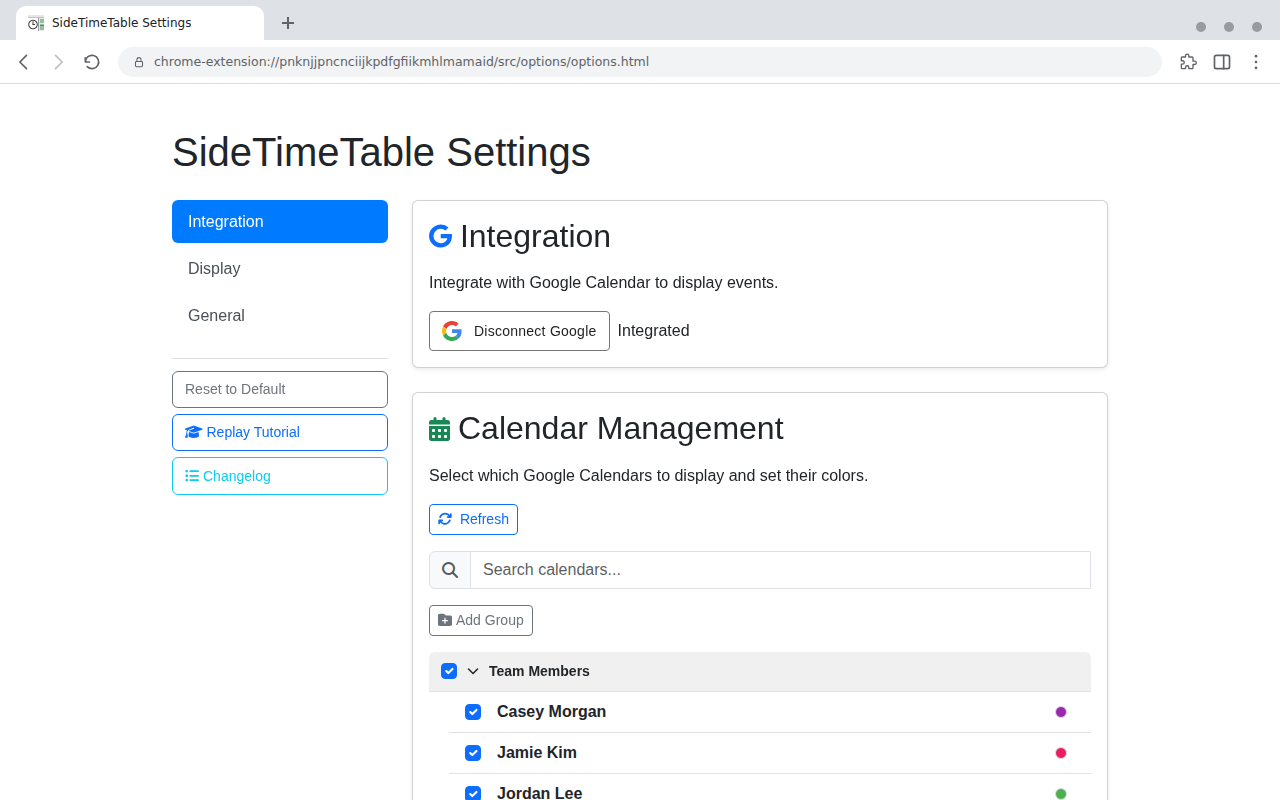
Task: Uncheck the Casey Morgan calendar
Action: pos(473,712)
